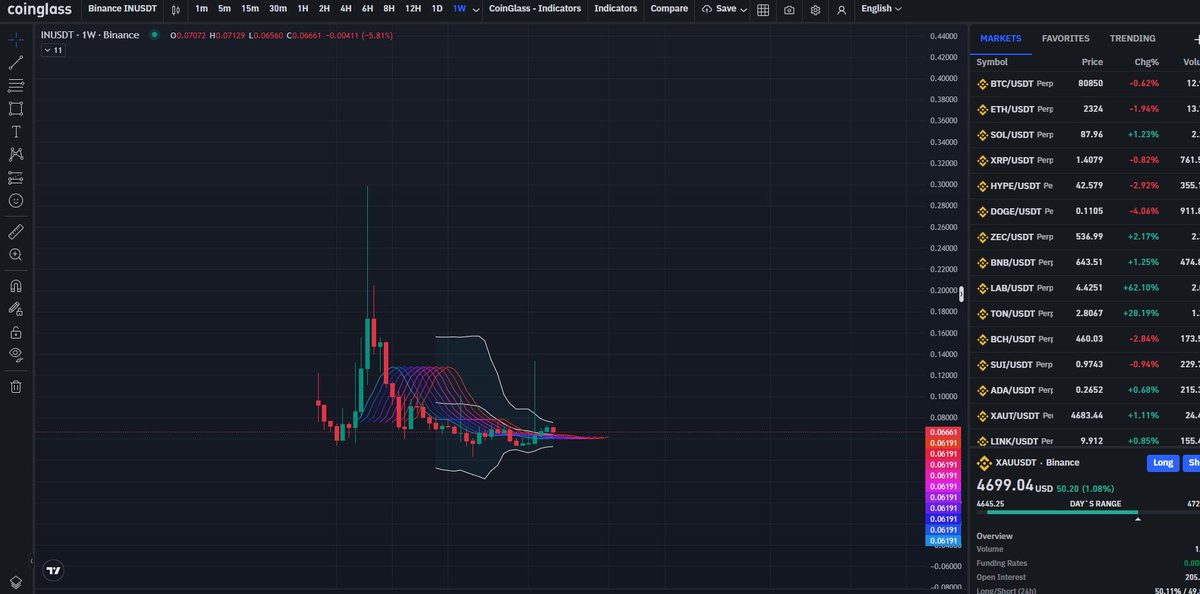
Task: Switch chart to 1D interval
Action: point(437,9)
